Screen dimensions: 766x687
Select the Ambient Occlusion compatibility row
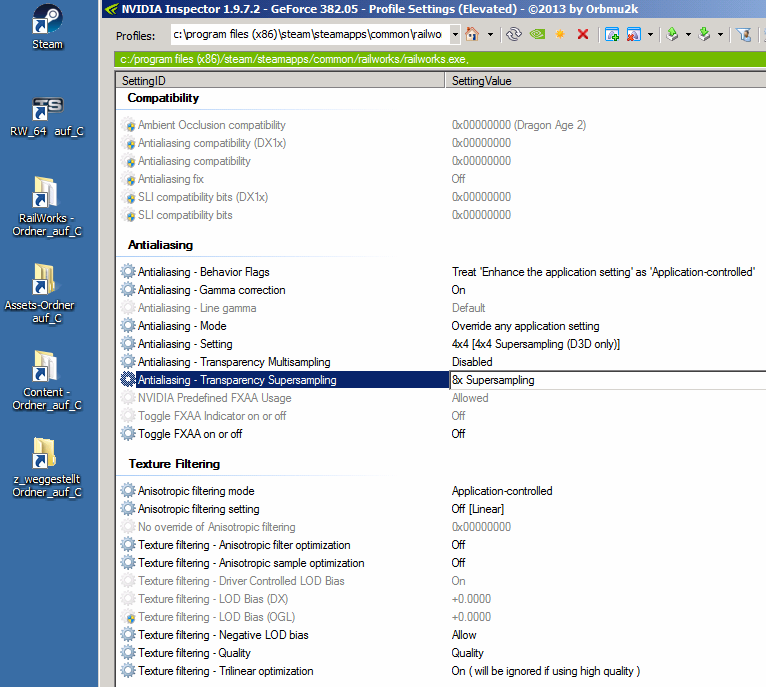pyautogui.click(x=441, y=125)
